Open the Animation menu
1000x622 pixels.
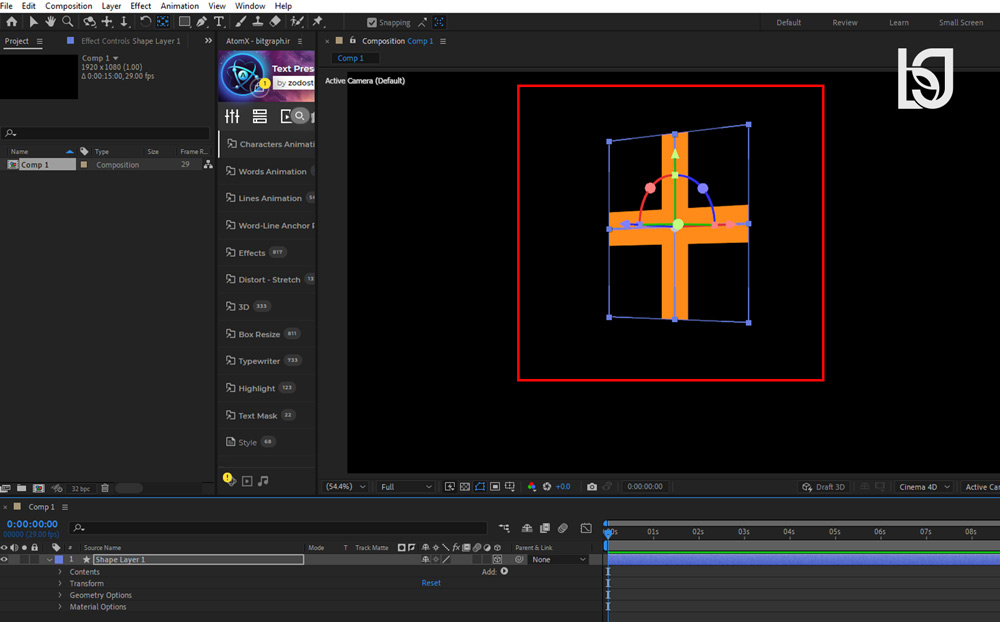179,6
